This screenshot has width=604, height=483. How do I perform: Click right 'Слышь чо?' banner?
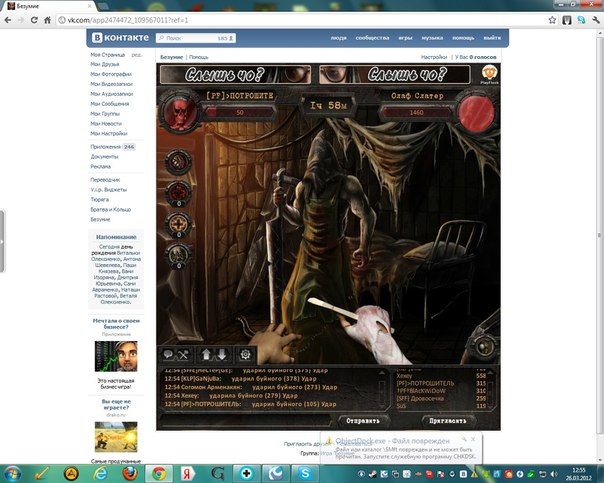tap(395, 74)
